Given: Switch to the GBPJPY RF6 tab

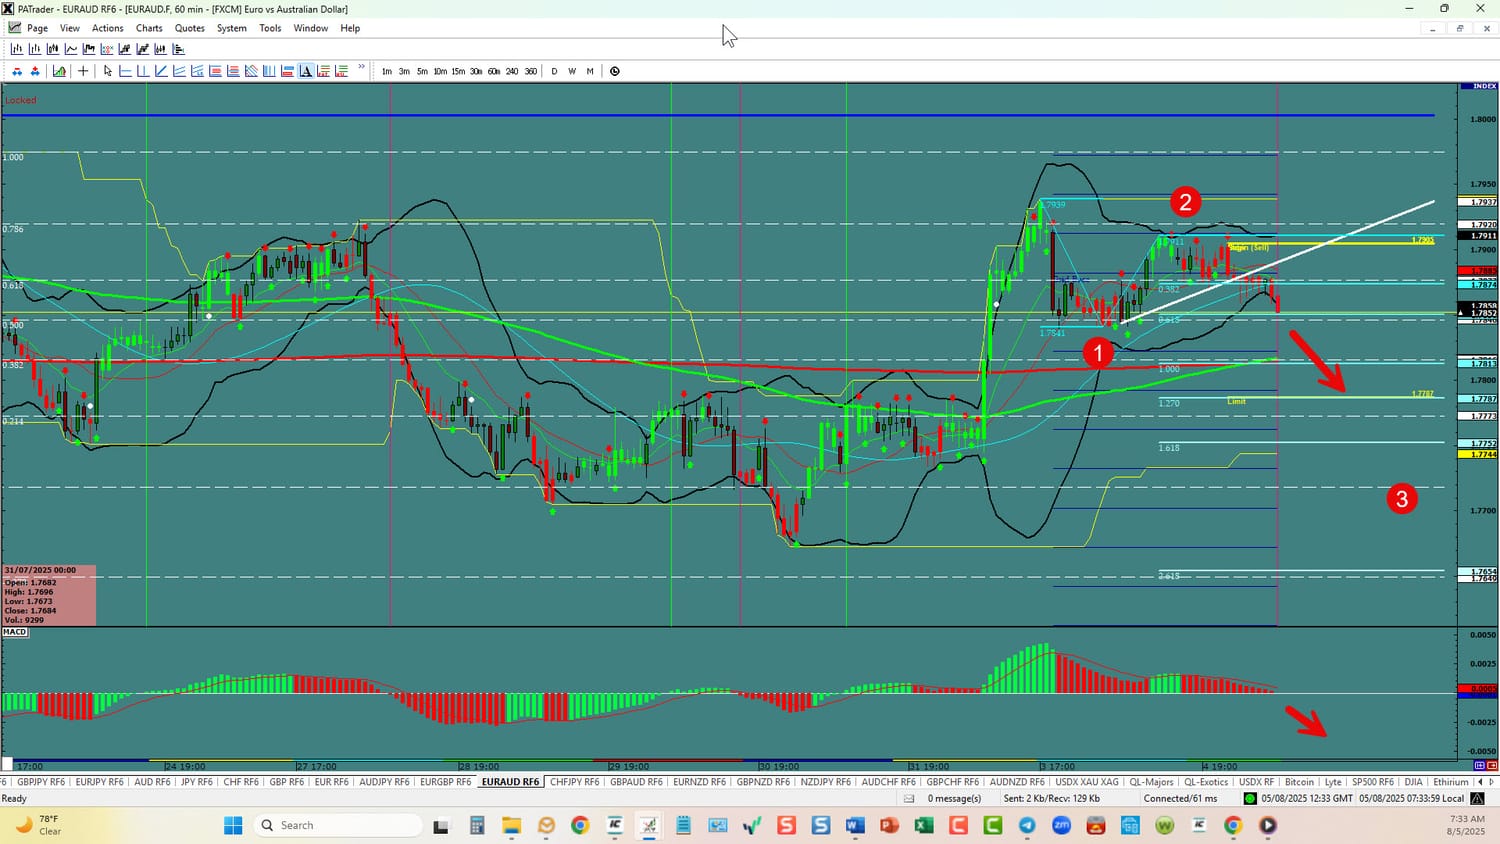Looking at the screenshot, I should [x=41, y=782].
